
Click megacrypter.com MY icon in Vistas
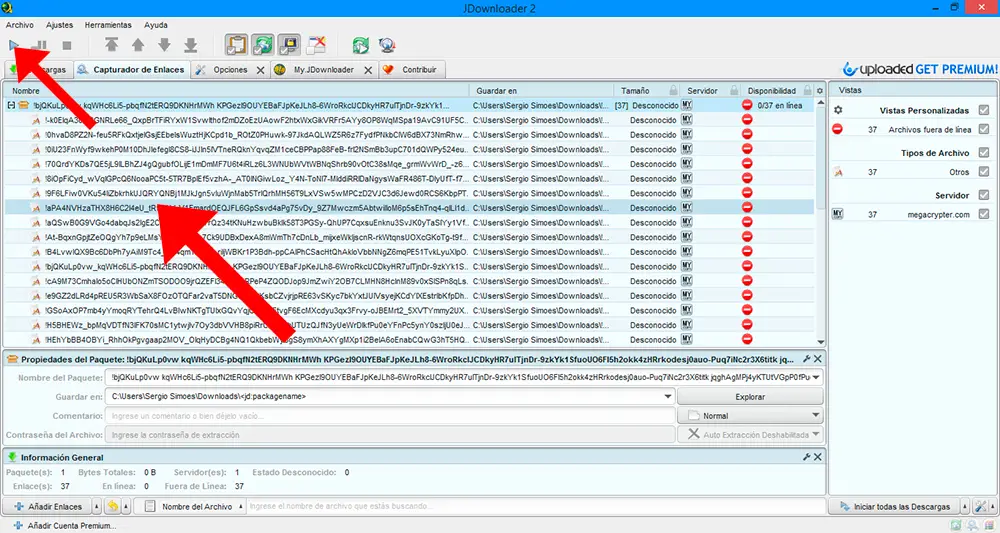838,214
